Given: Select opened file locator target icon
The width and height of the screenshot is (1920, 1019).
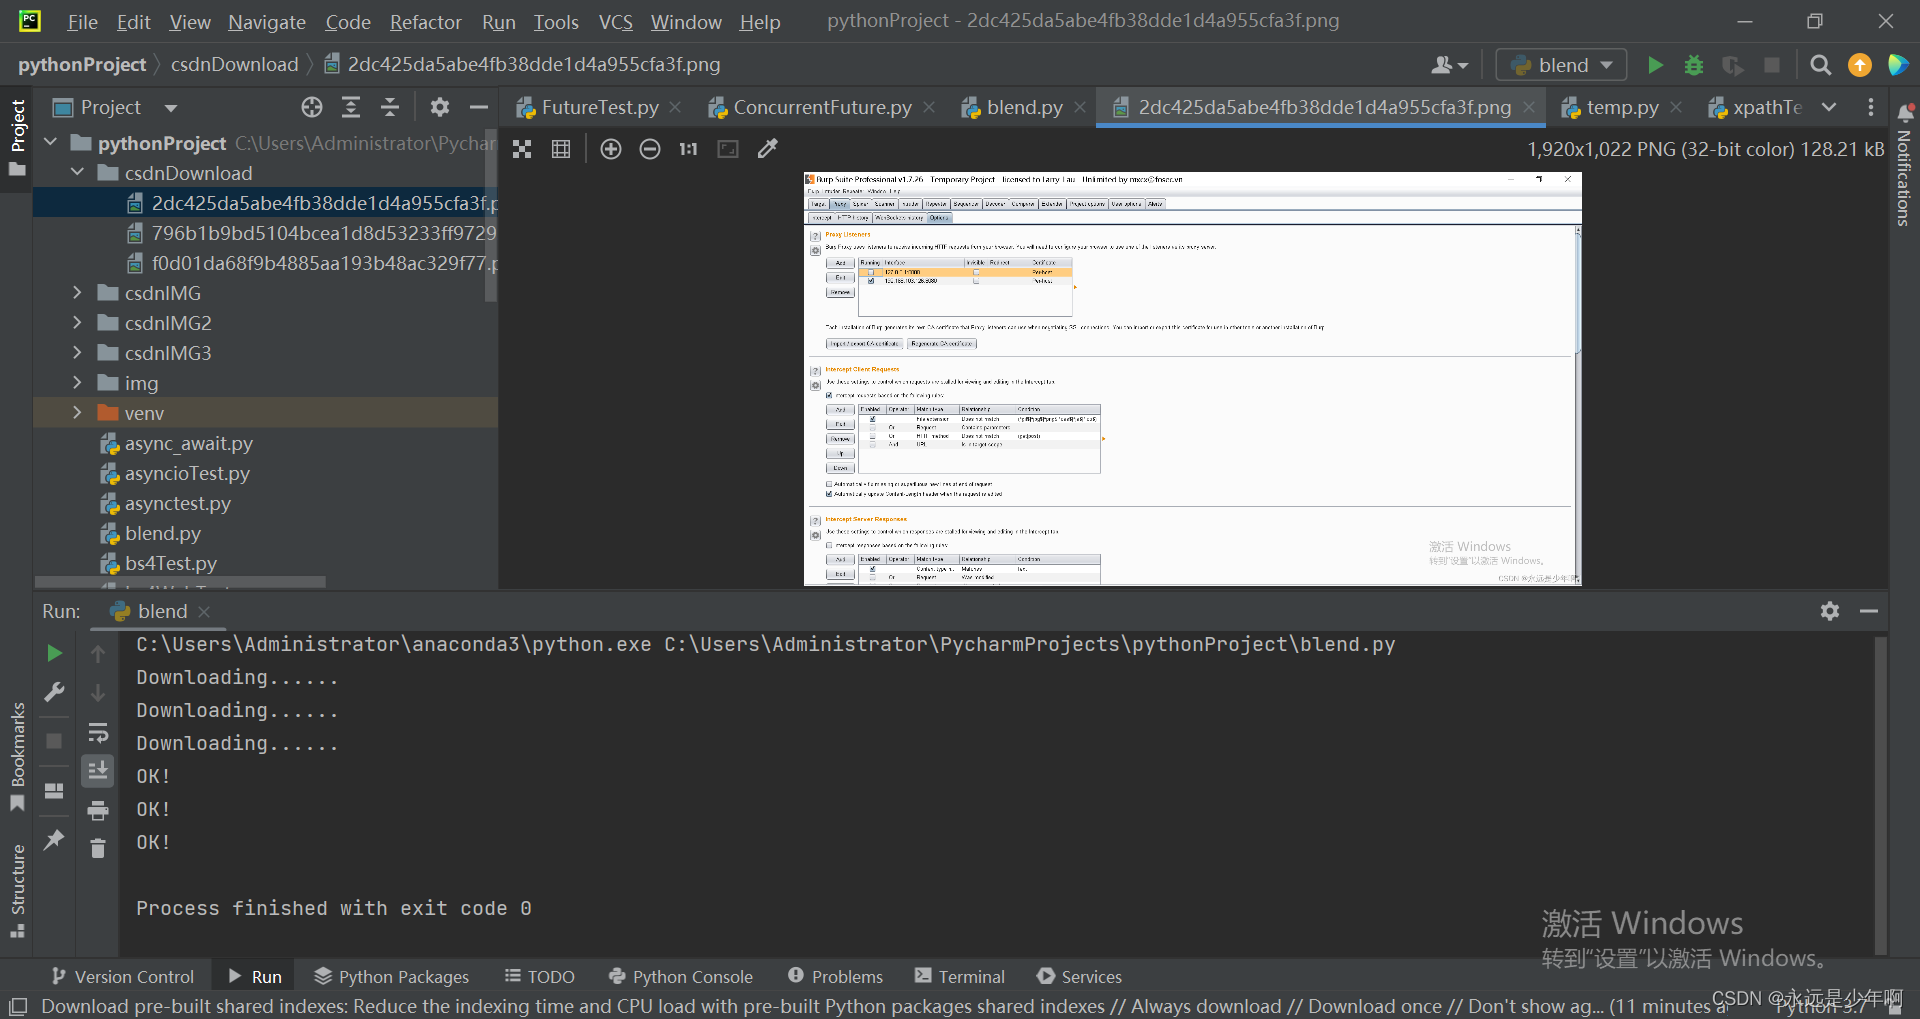Looking at the screenshot, I should point(312,107).
